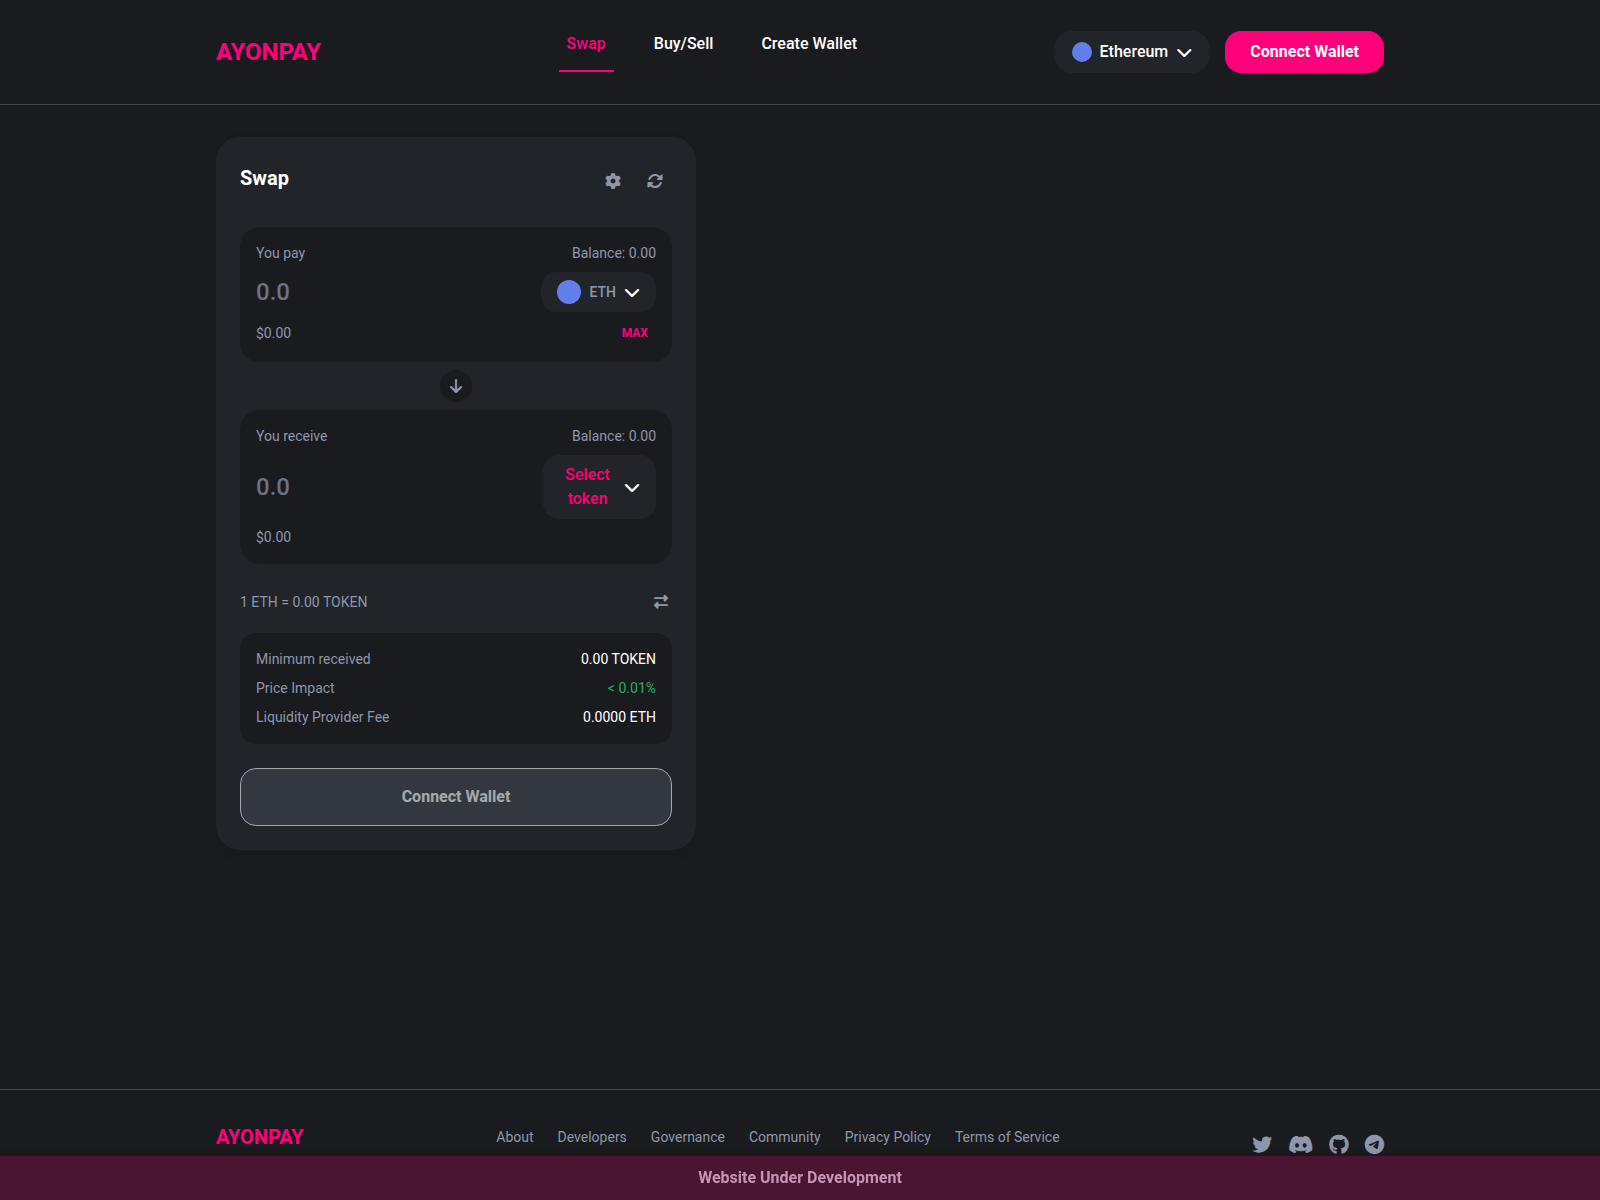Expand the Select token dropdown

point(598,487)
